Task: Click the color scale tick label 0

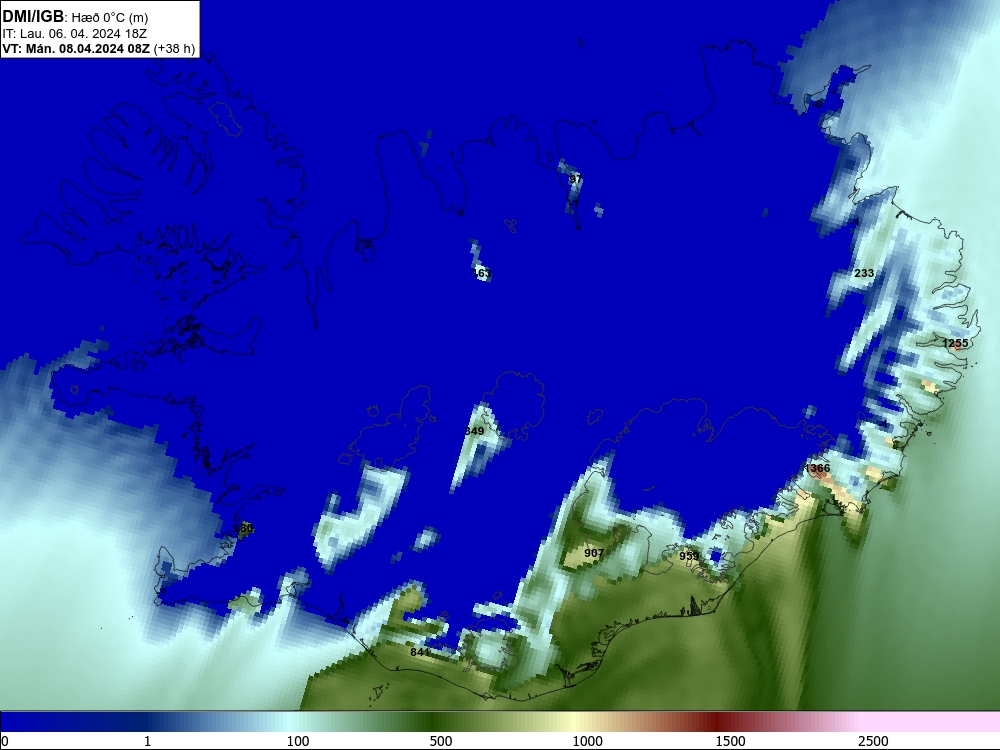Action: pyautogui.click(x=5, y=741)
